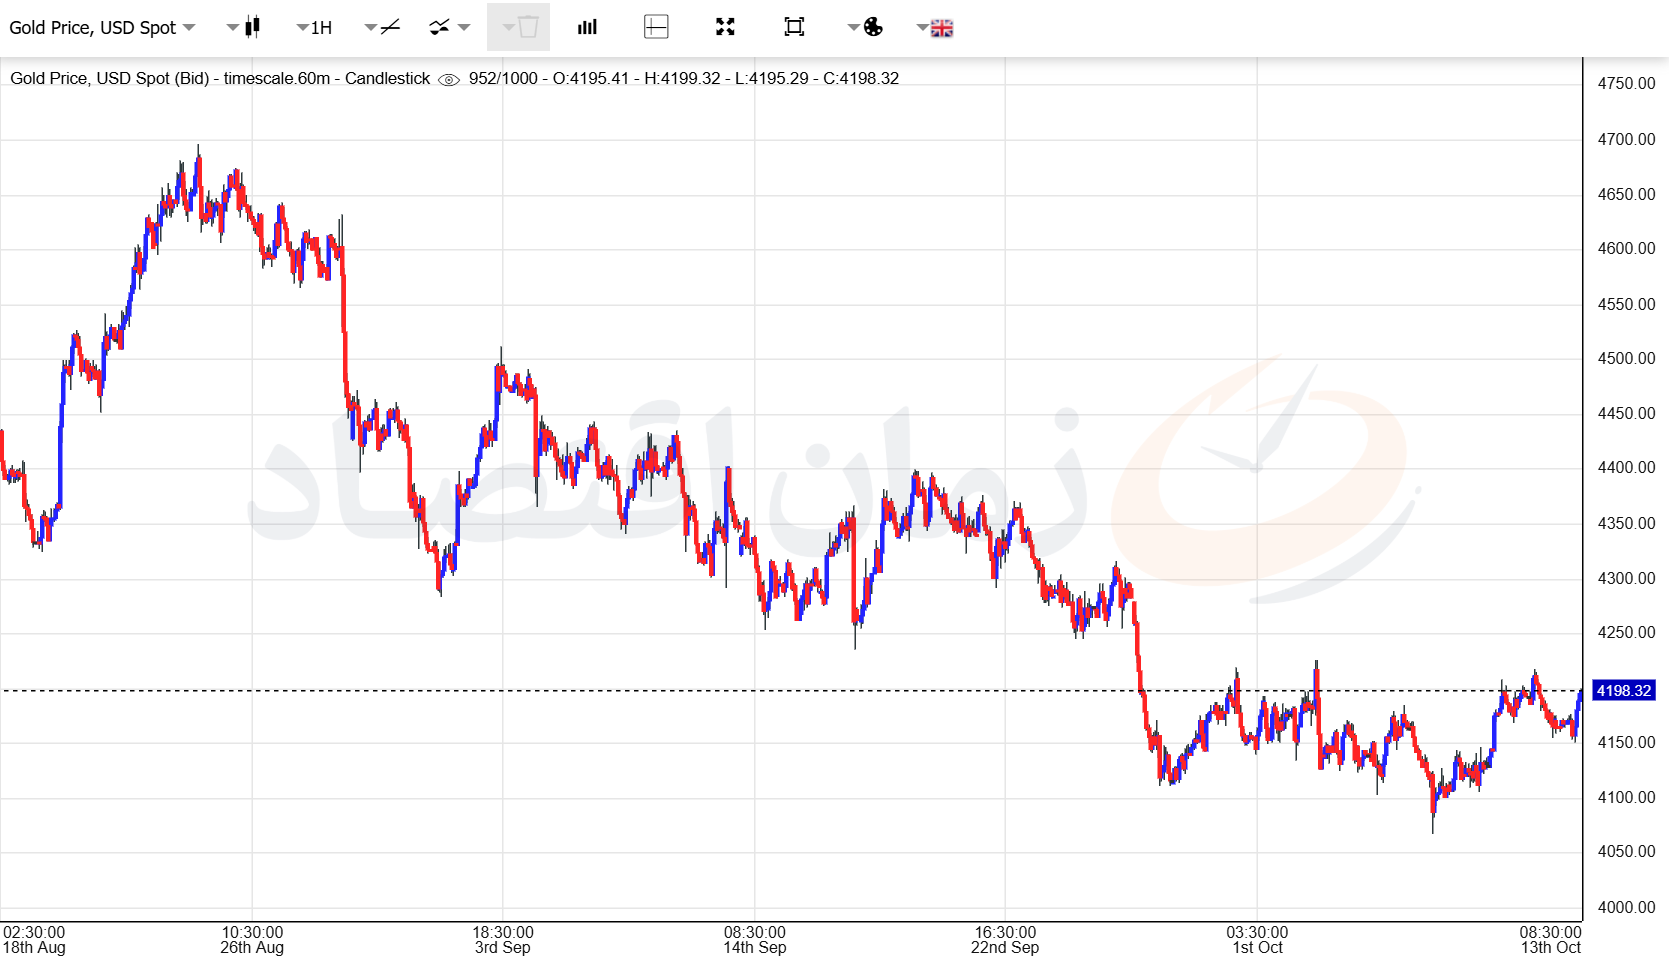Image resolution: width=1669 pixels, height=957 pixels.
Task: Open the 1H timescale dropdown
Action: [314, 27]
